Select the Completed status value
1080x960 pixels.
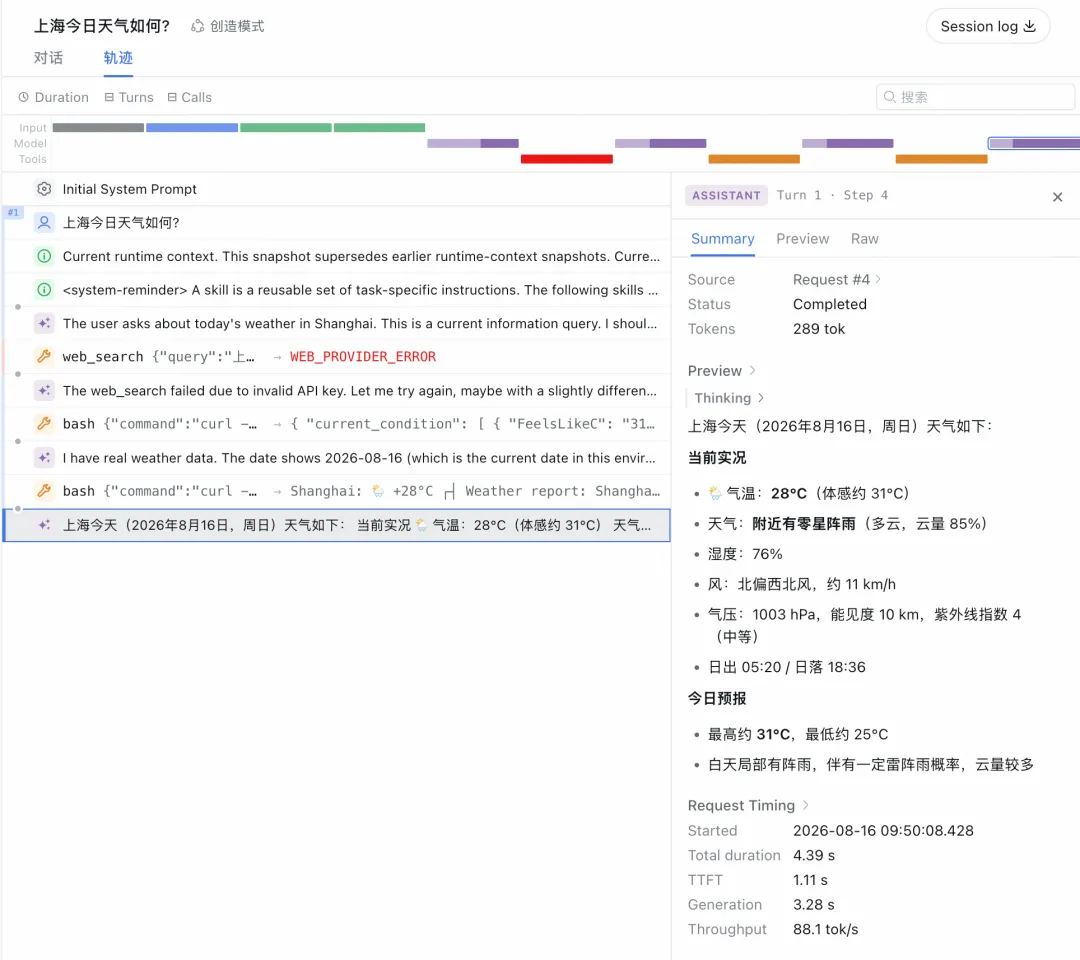coord(830,304)
